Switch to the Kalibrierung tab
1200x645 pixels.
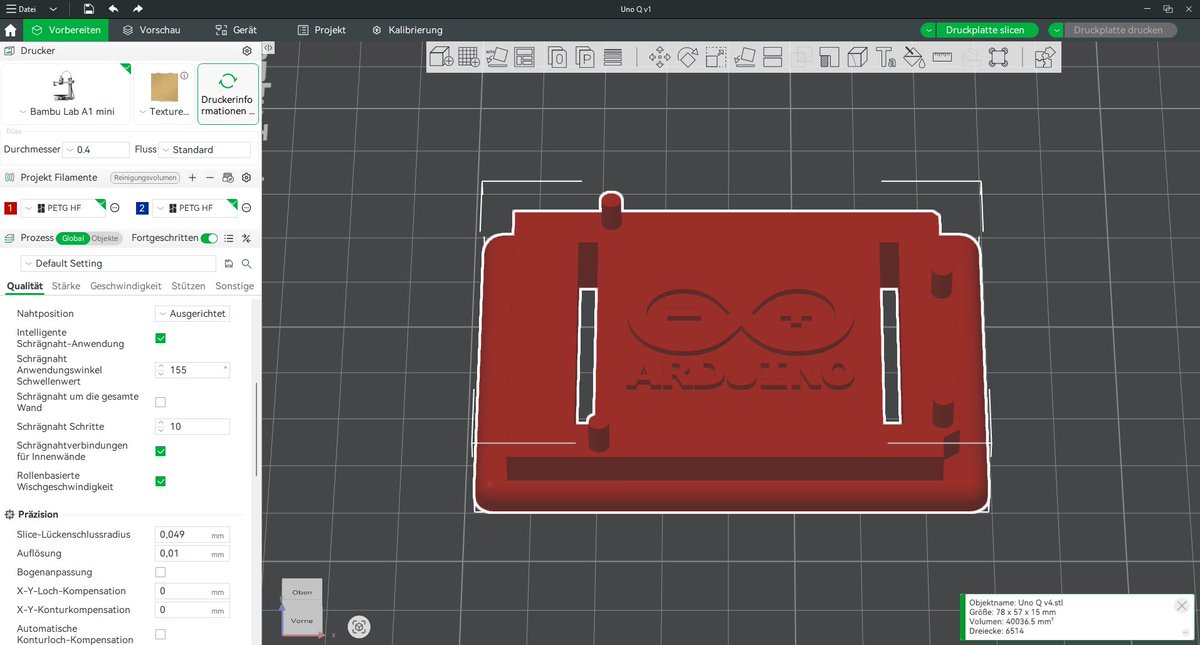(x=407, y=30)
